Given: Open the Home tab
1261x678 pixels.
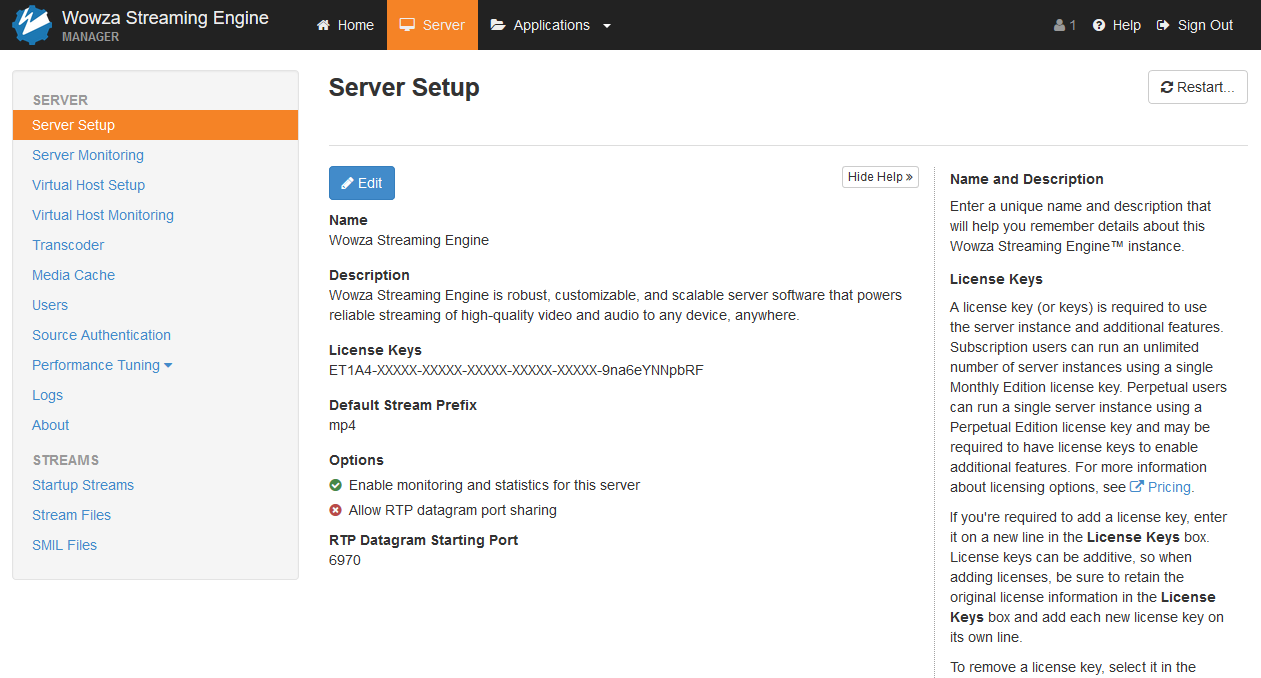Looking at the screenshot, I should 345,25.
